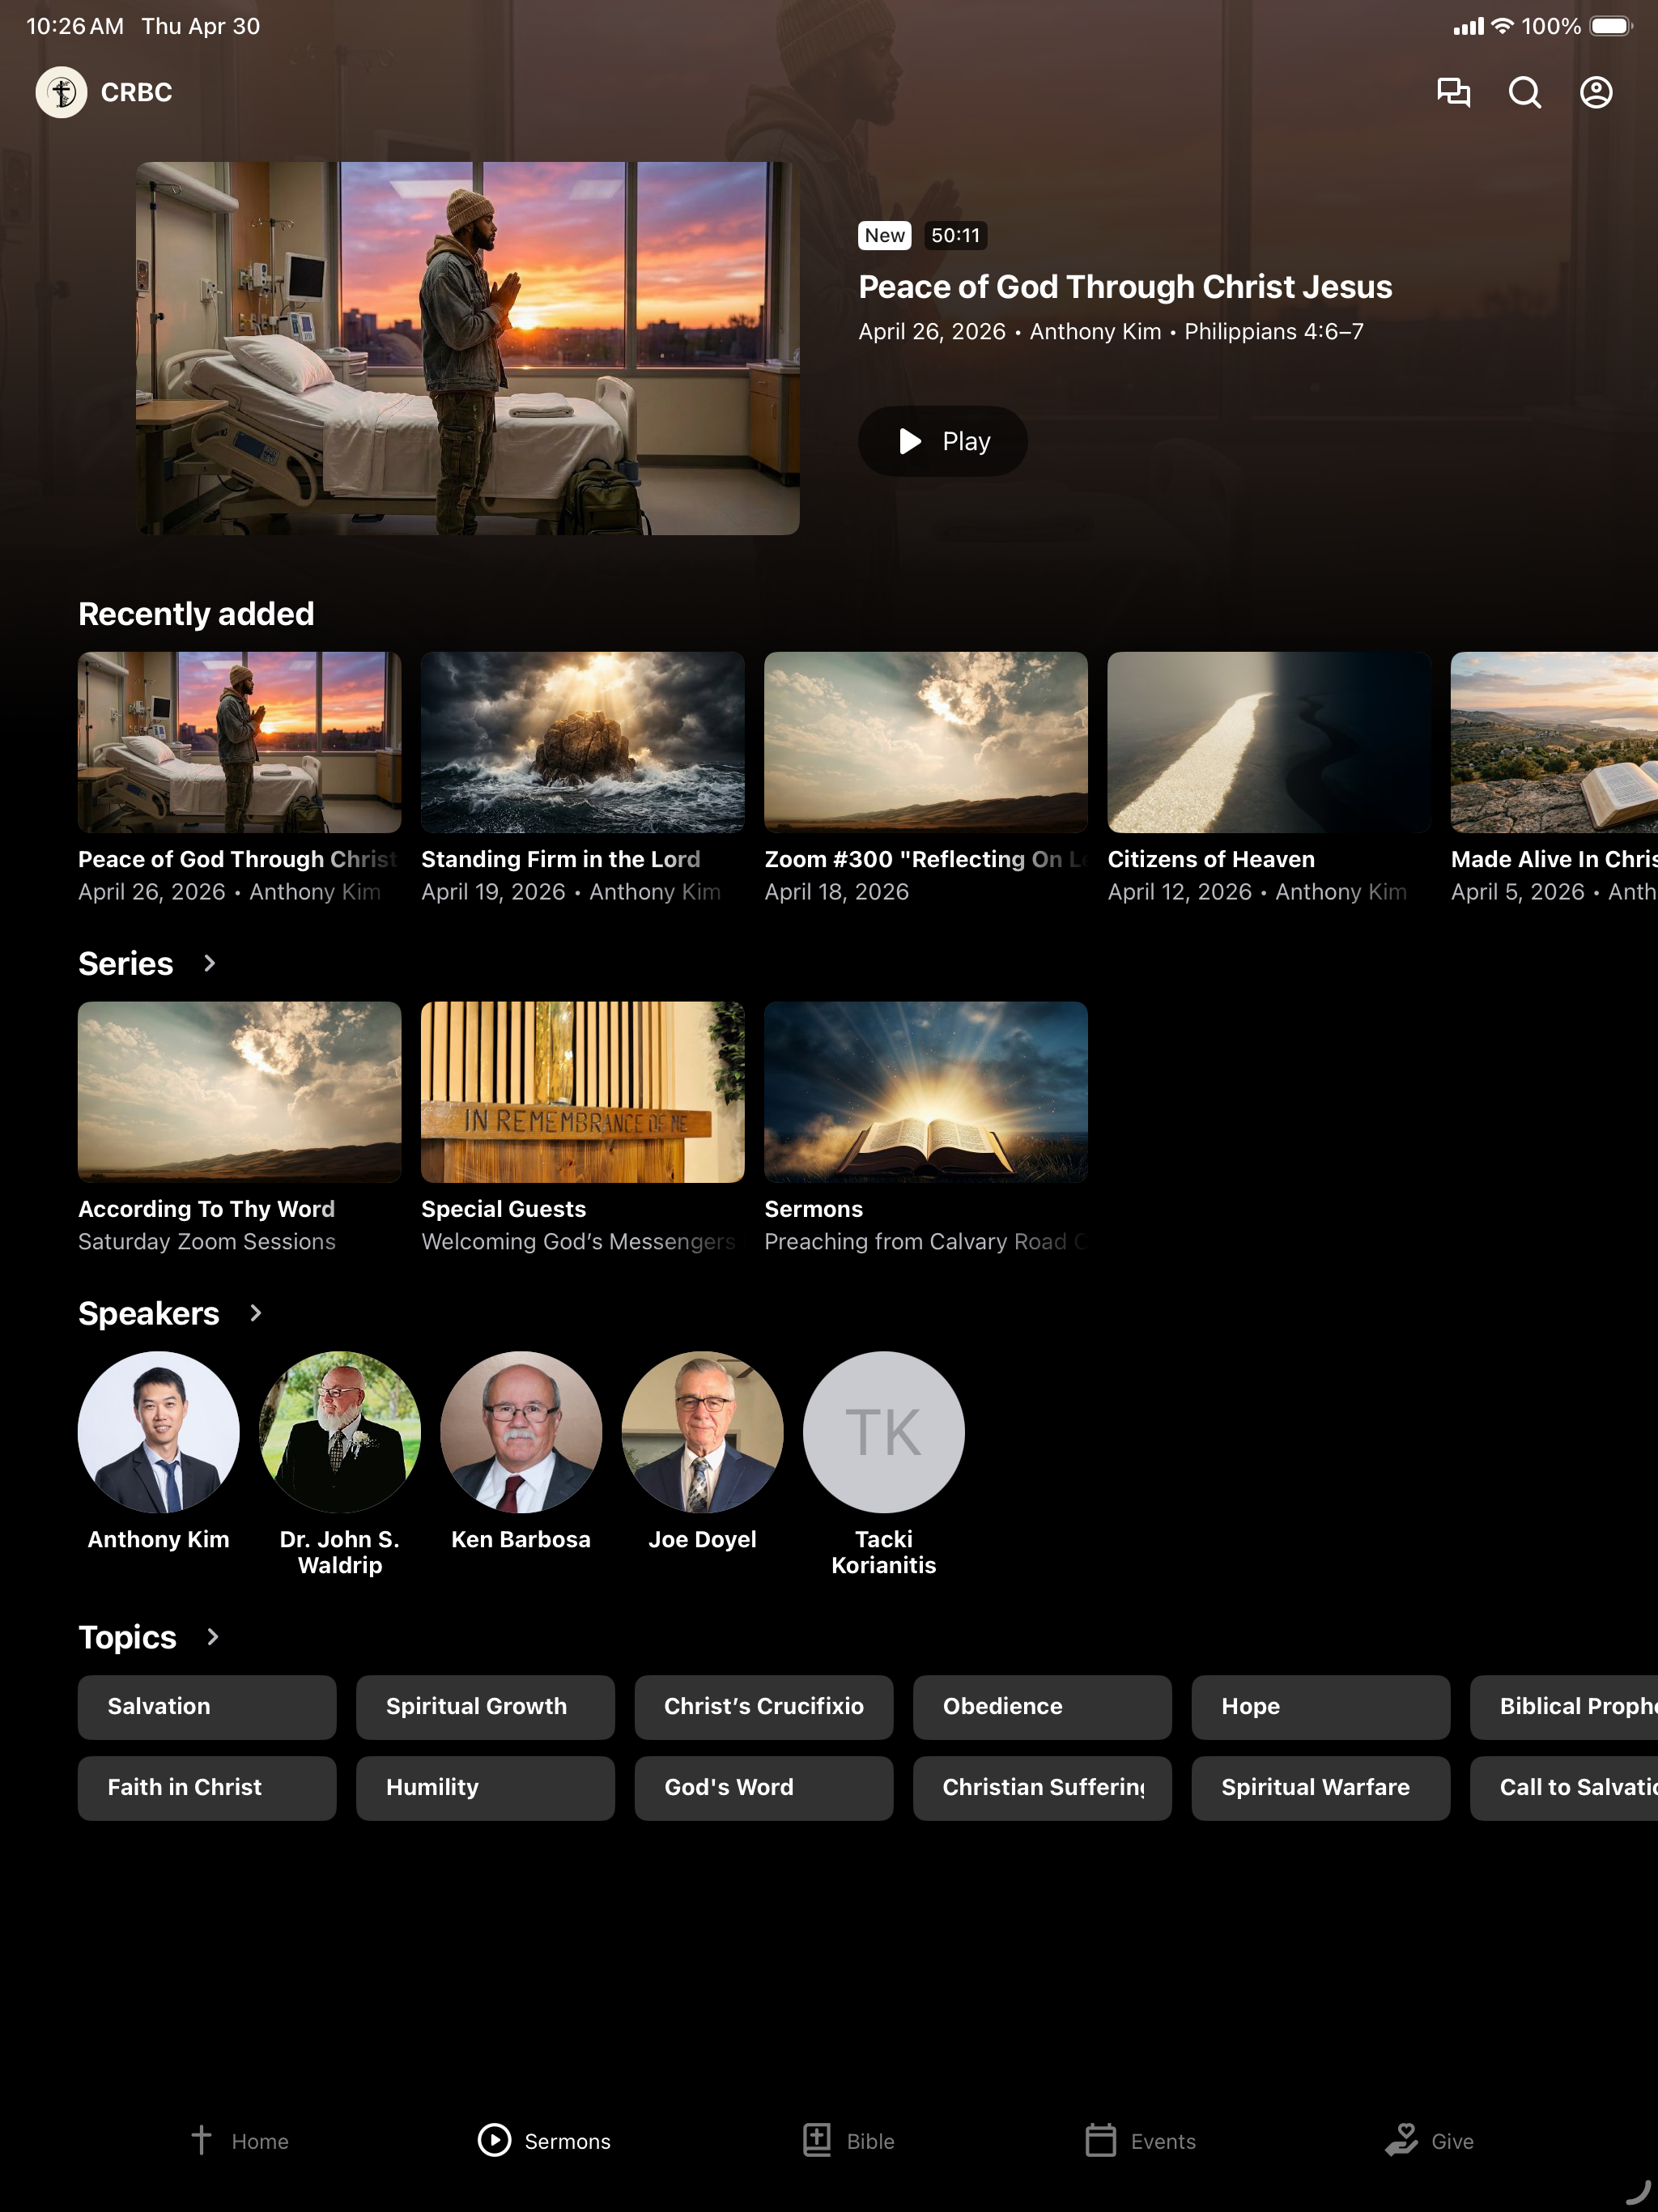The image size is (1658, 2212).
Task: Open Standing Firm in the Lord thumbnail
Action: coord(583,742)
